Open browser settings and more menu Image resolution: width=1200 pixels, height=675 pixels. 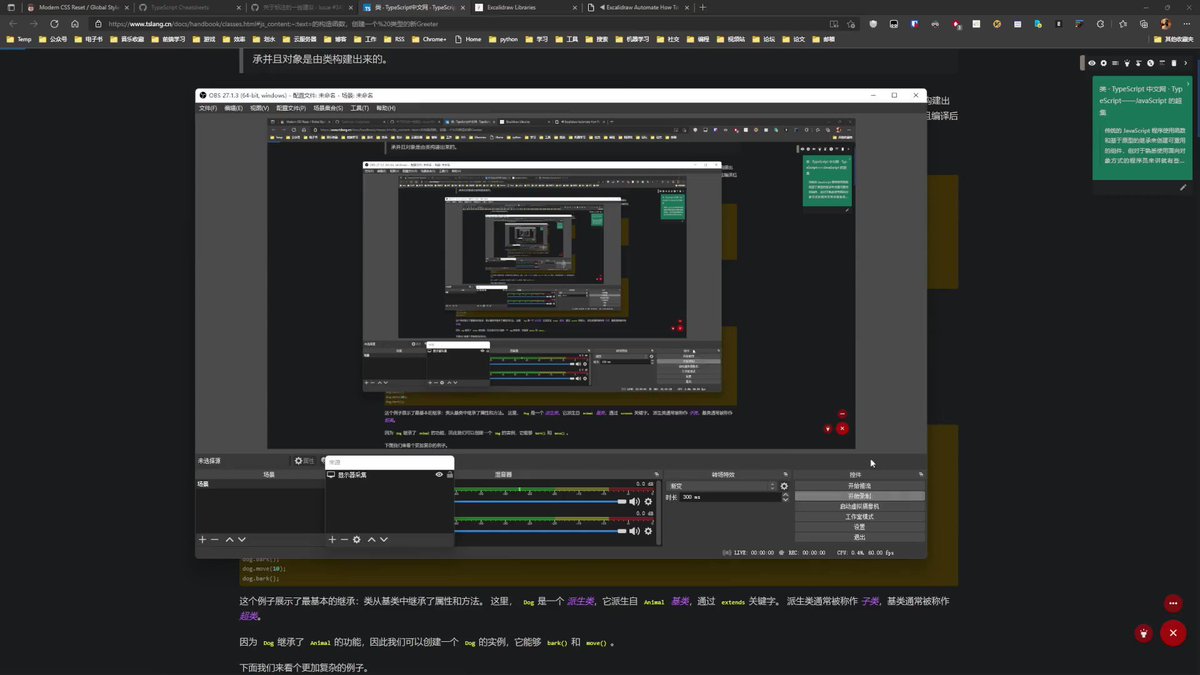[x=1186, y=24]
